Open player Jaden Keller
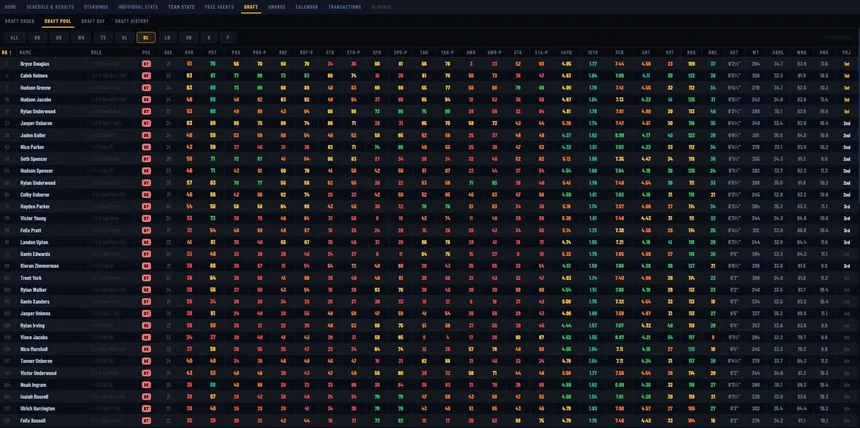860x428 pixels. tap(33, 135)
